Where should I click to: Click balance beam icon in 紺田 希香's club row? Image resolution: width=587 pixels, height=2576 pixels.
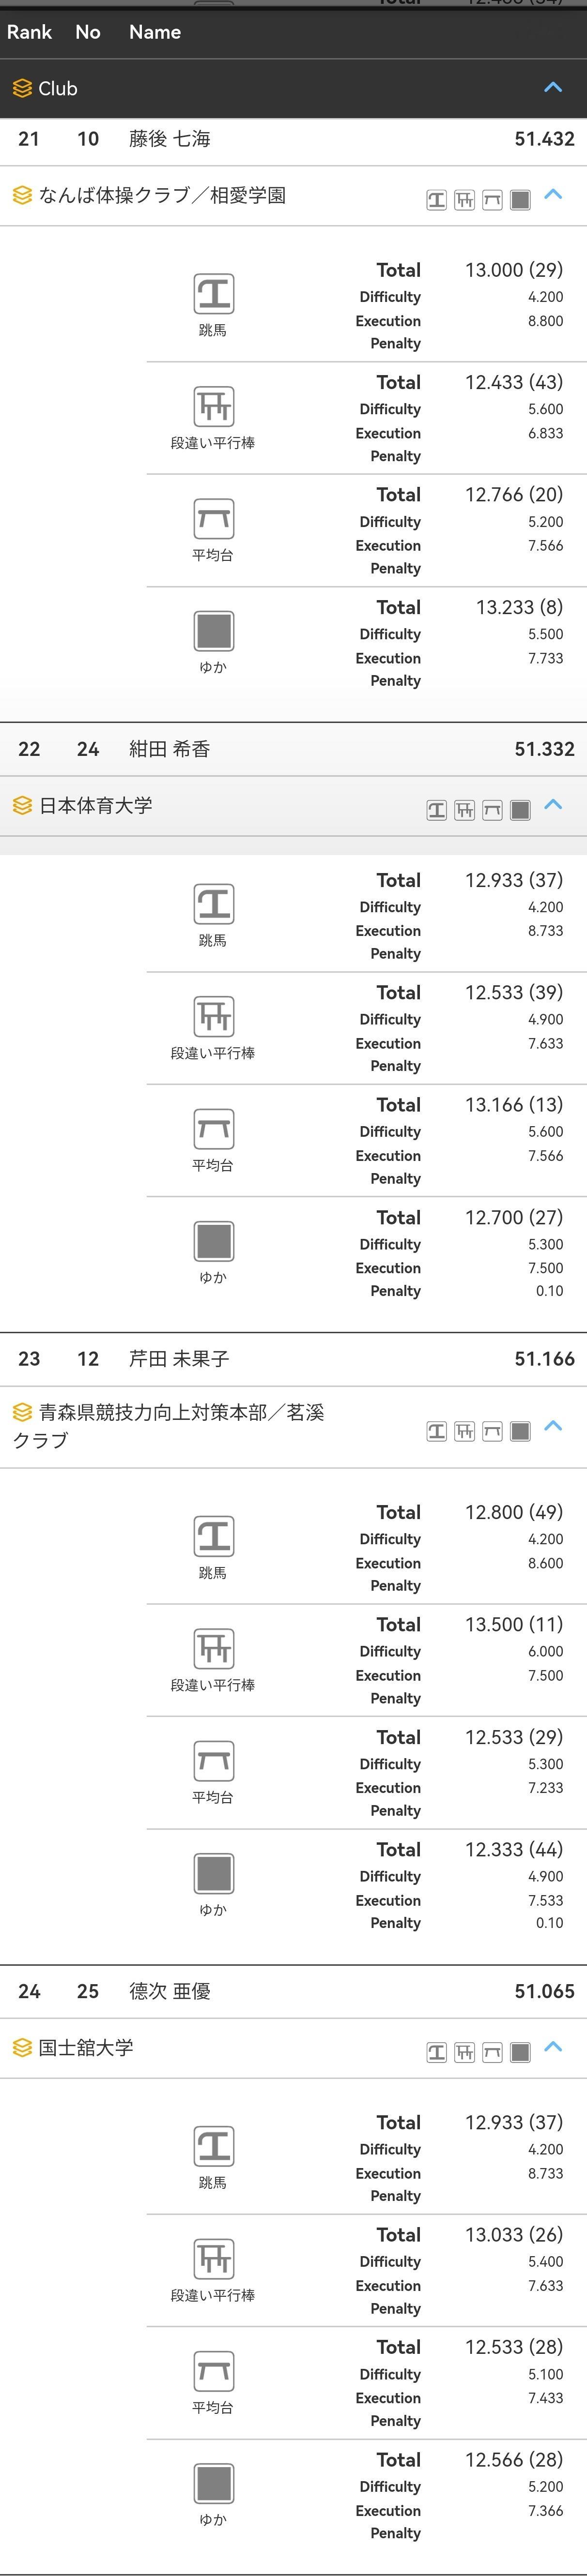492,810
